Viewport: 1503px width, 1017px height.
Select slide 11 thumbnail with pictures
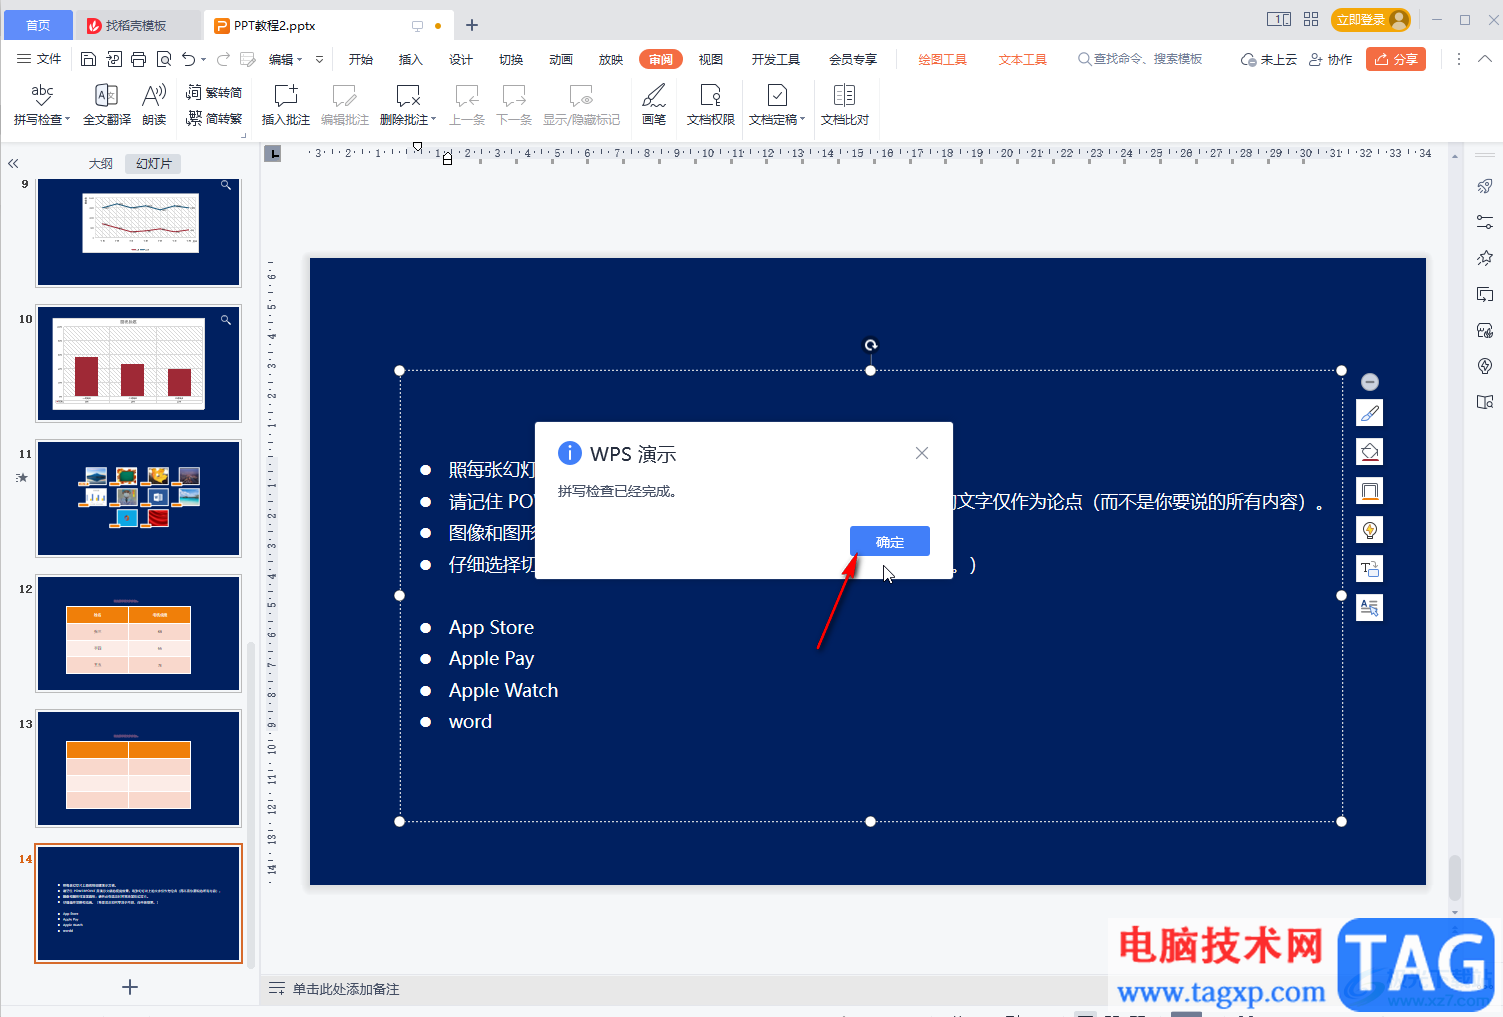[x=139, y=499]
